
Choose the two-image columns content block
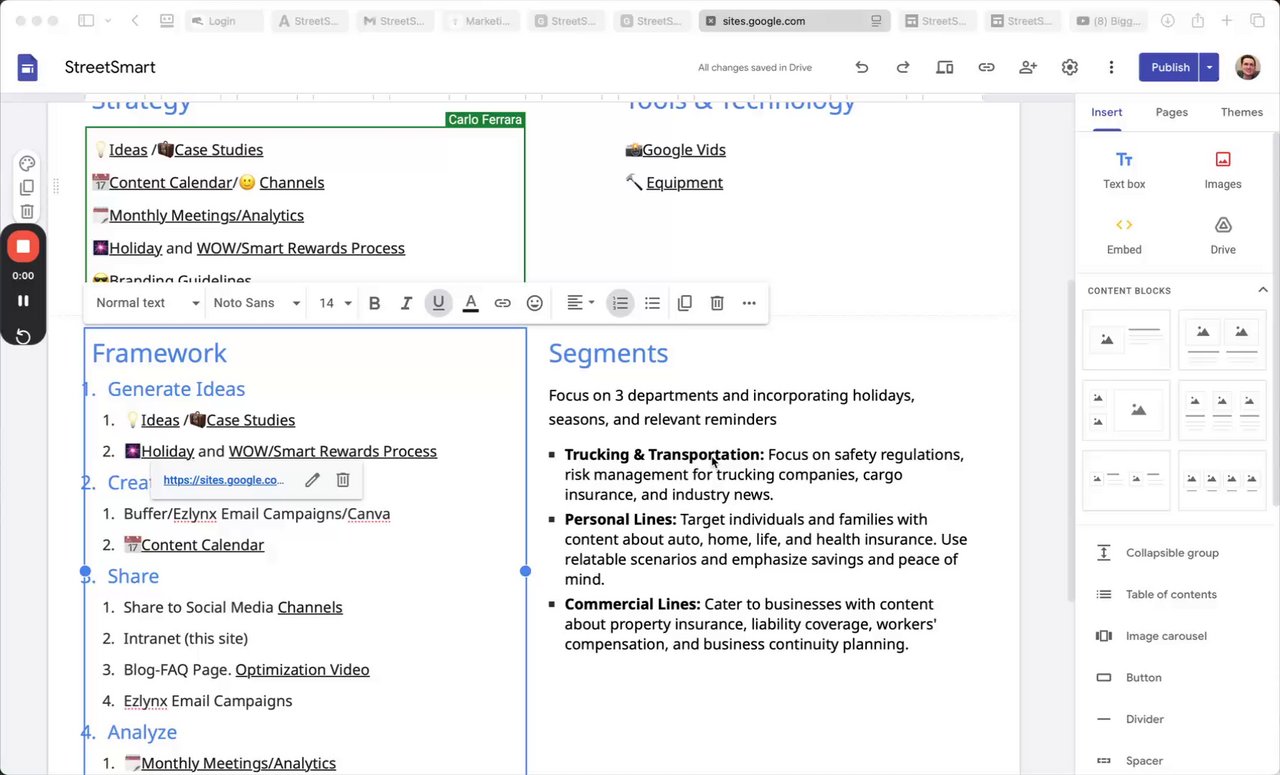click(x=1222, y=340)
